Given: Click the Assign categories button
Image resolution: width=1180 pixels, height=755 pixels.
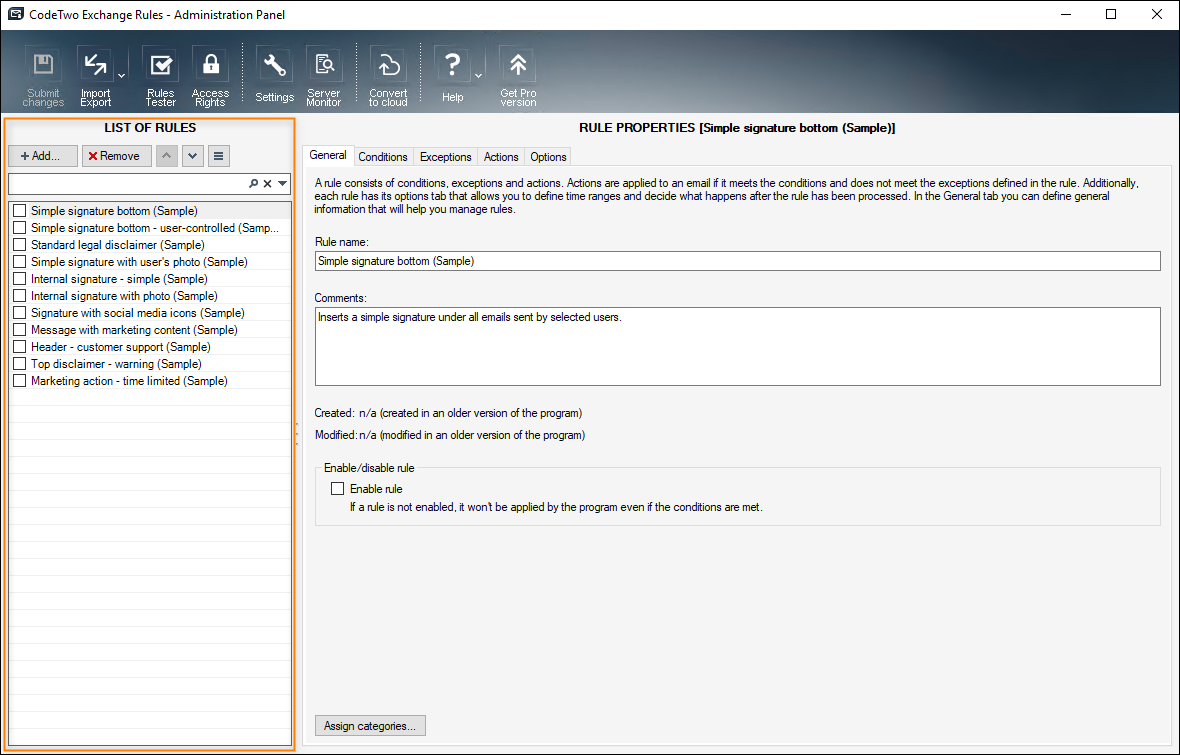Looking at the screenshot, I should coord(370,726).
